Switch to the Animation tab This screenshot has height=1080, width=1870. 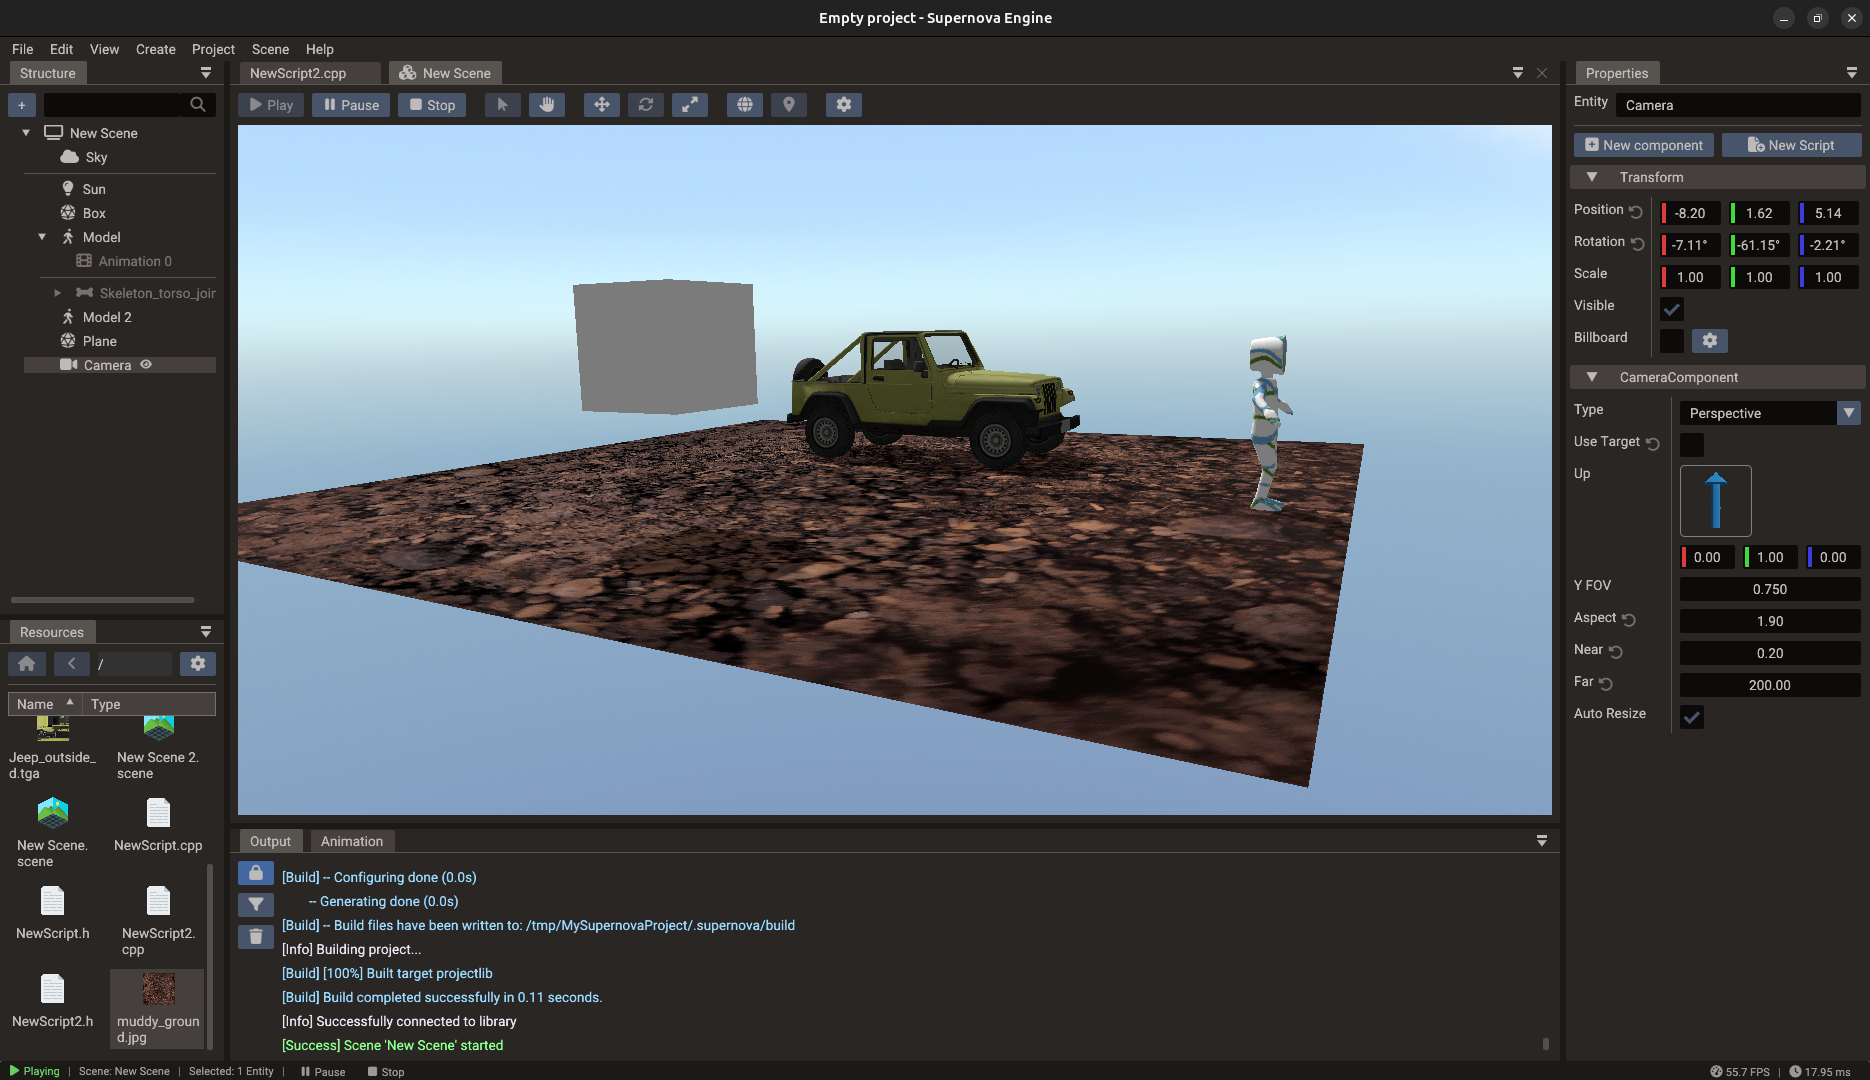coord(351,841)
